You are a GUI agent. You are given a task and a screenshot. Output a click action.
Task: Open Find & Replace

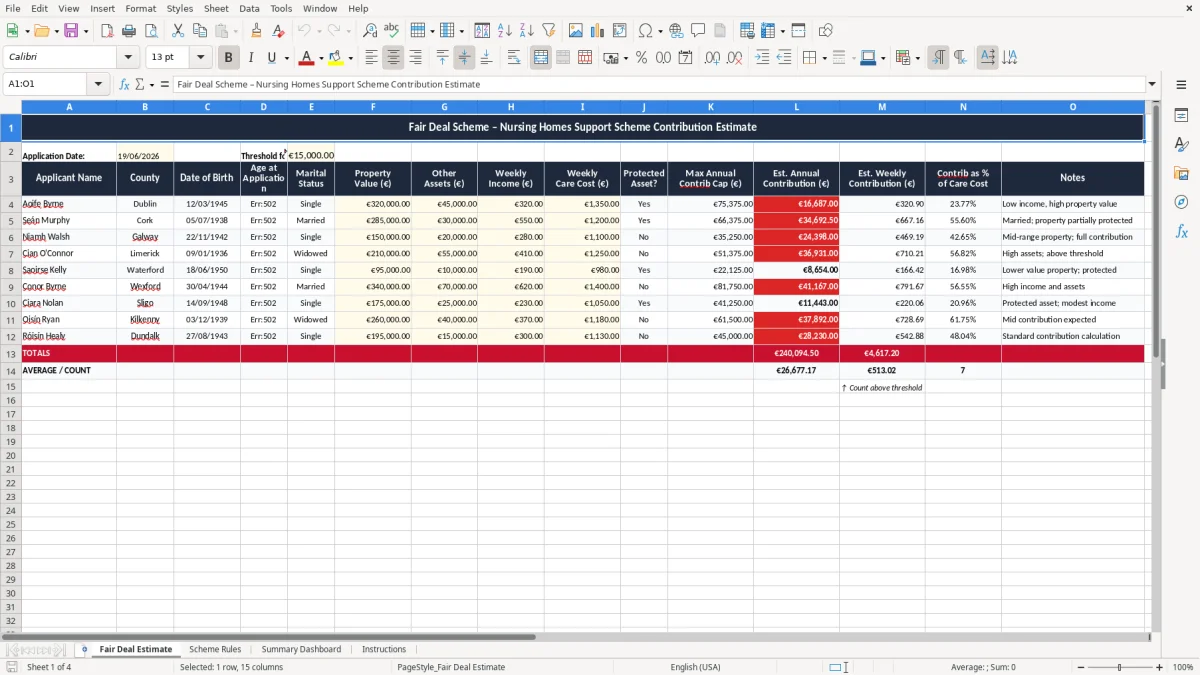point(370,31)
